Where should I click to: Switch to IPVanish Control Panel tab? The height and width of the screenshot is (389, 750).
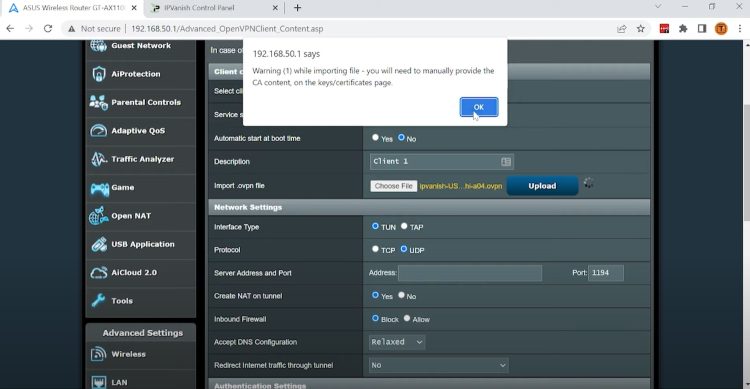click(200, 8)
